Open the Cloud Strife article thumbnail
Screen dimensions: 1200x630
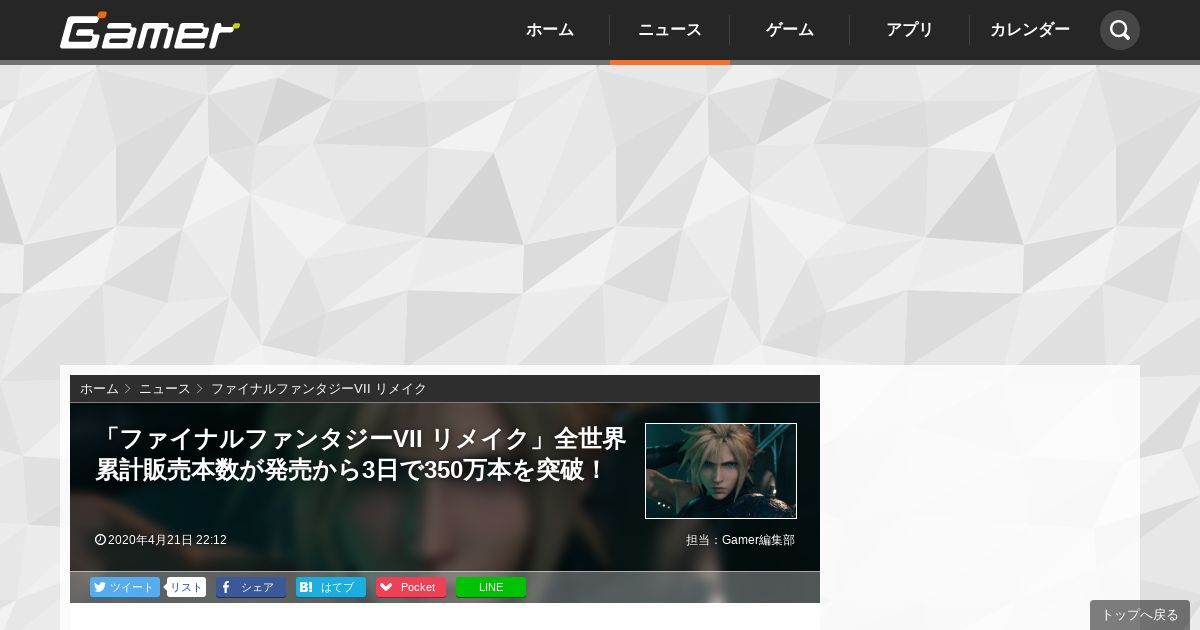click(721, 471)
